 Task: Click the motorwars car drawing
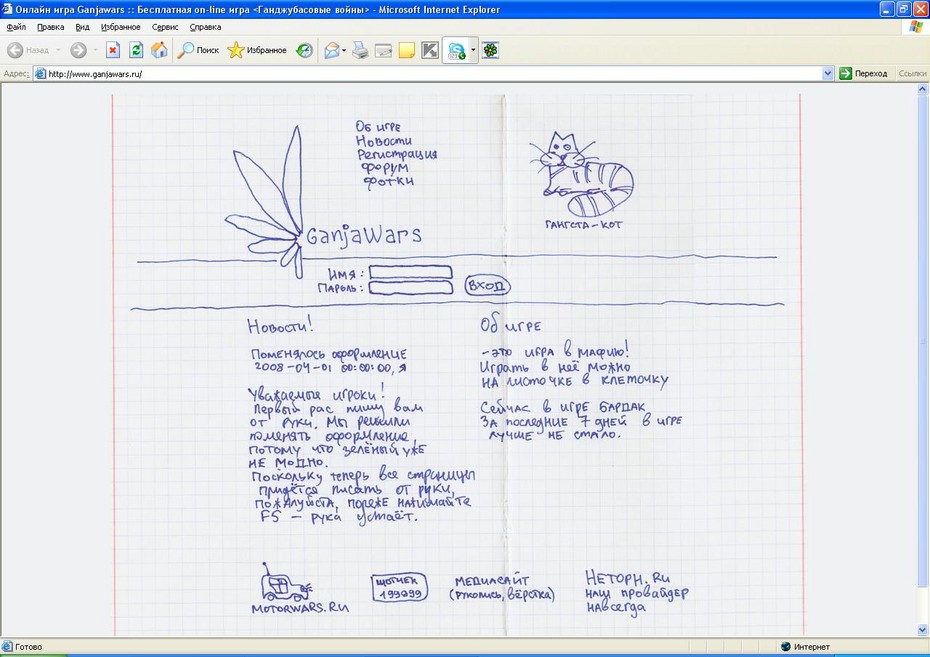point(285,582)
